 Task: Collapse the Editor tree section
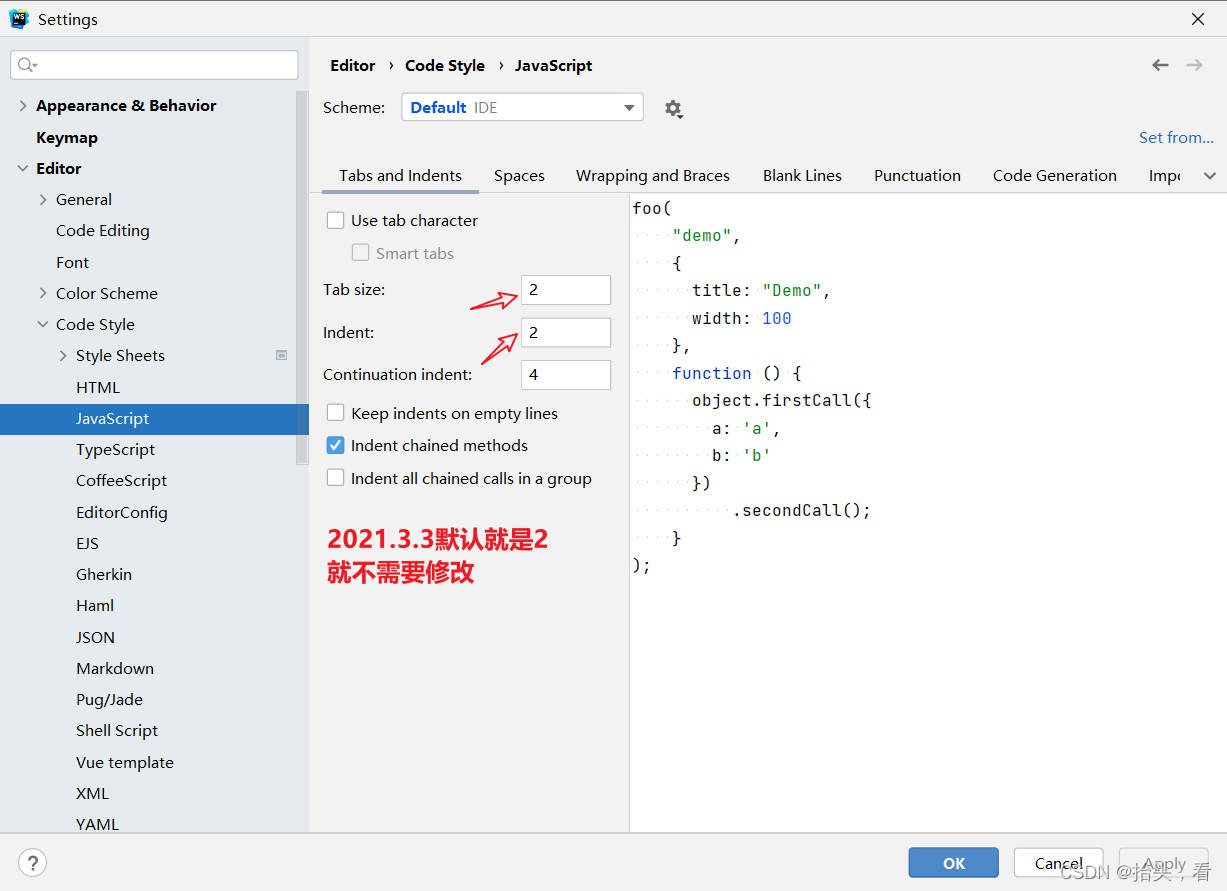[23, 168]
